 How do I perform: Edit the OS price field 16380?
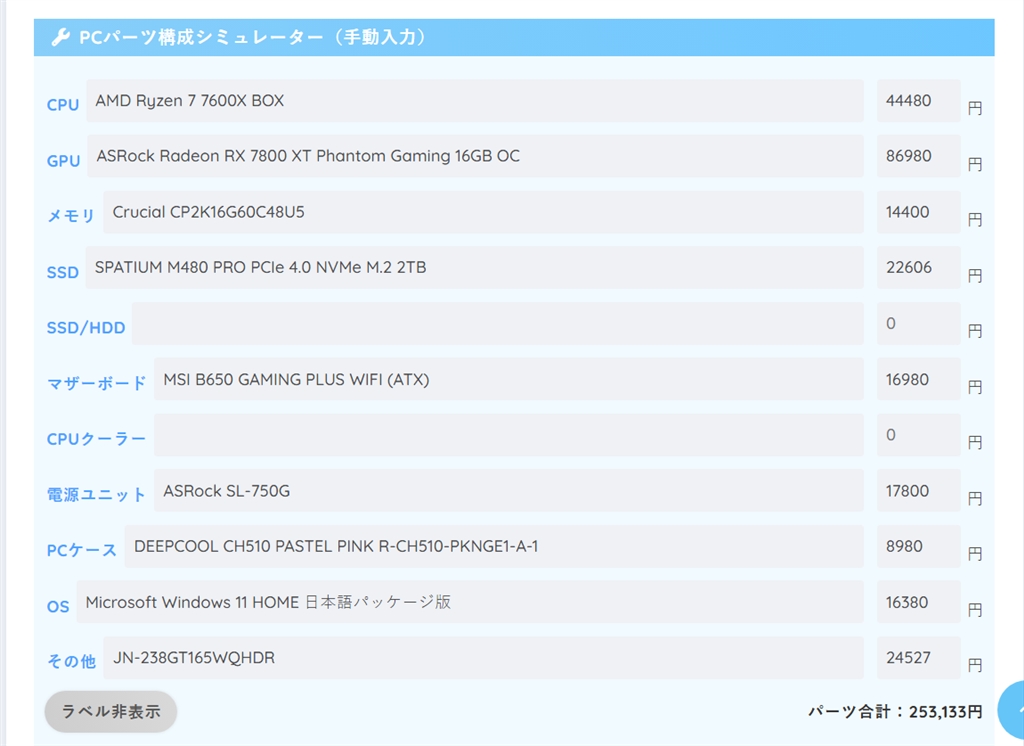pyautogui.click(x=918, y=602)
